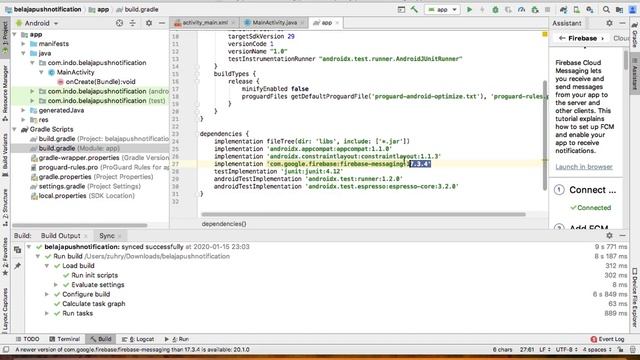Open the Android profiler gauge icon
640x360 pixels.
pyautogui.click(x=521, y=9)
